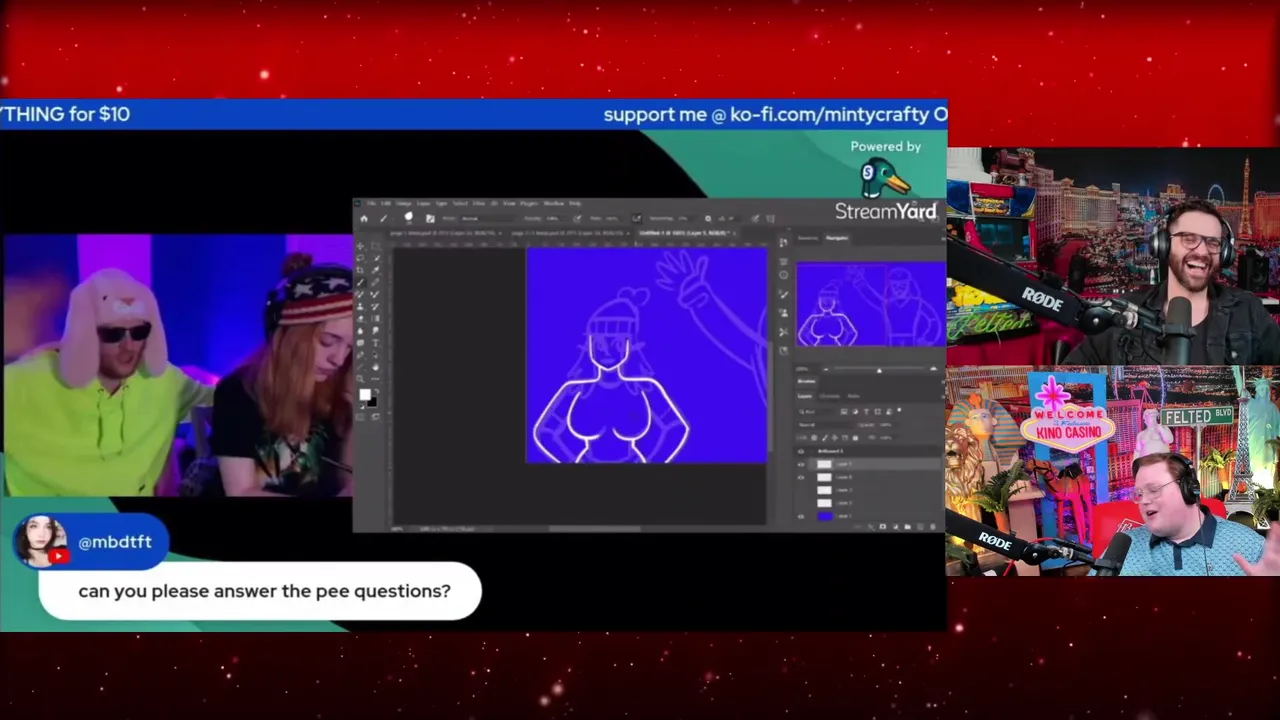The width and height of the screenshot is (1280, 720).
Task: Click the Navigator zoom out icon
Action: click(x=826, y=369)
